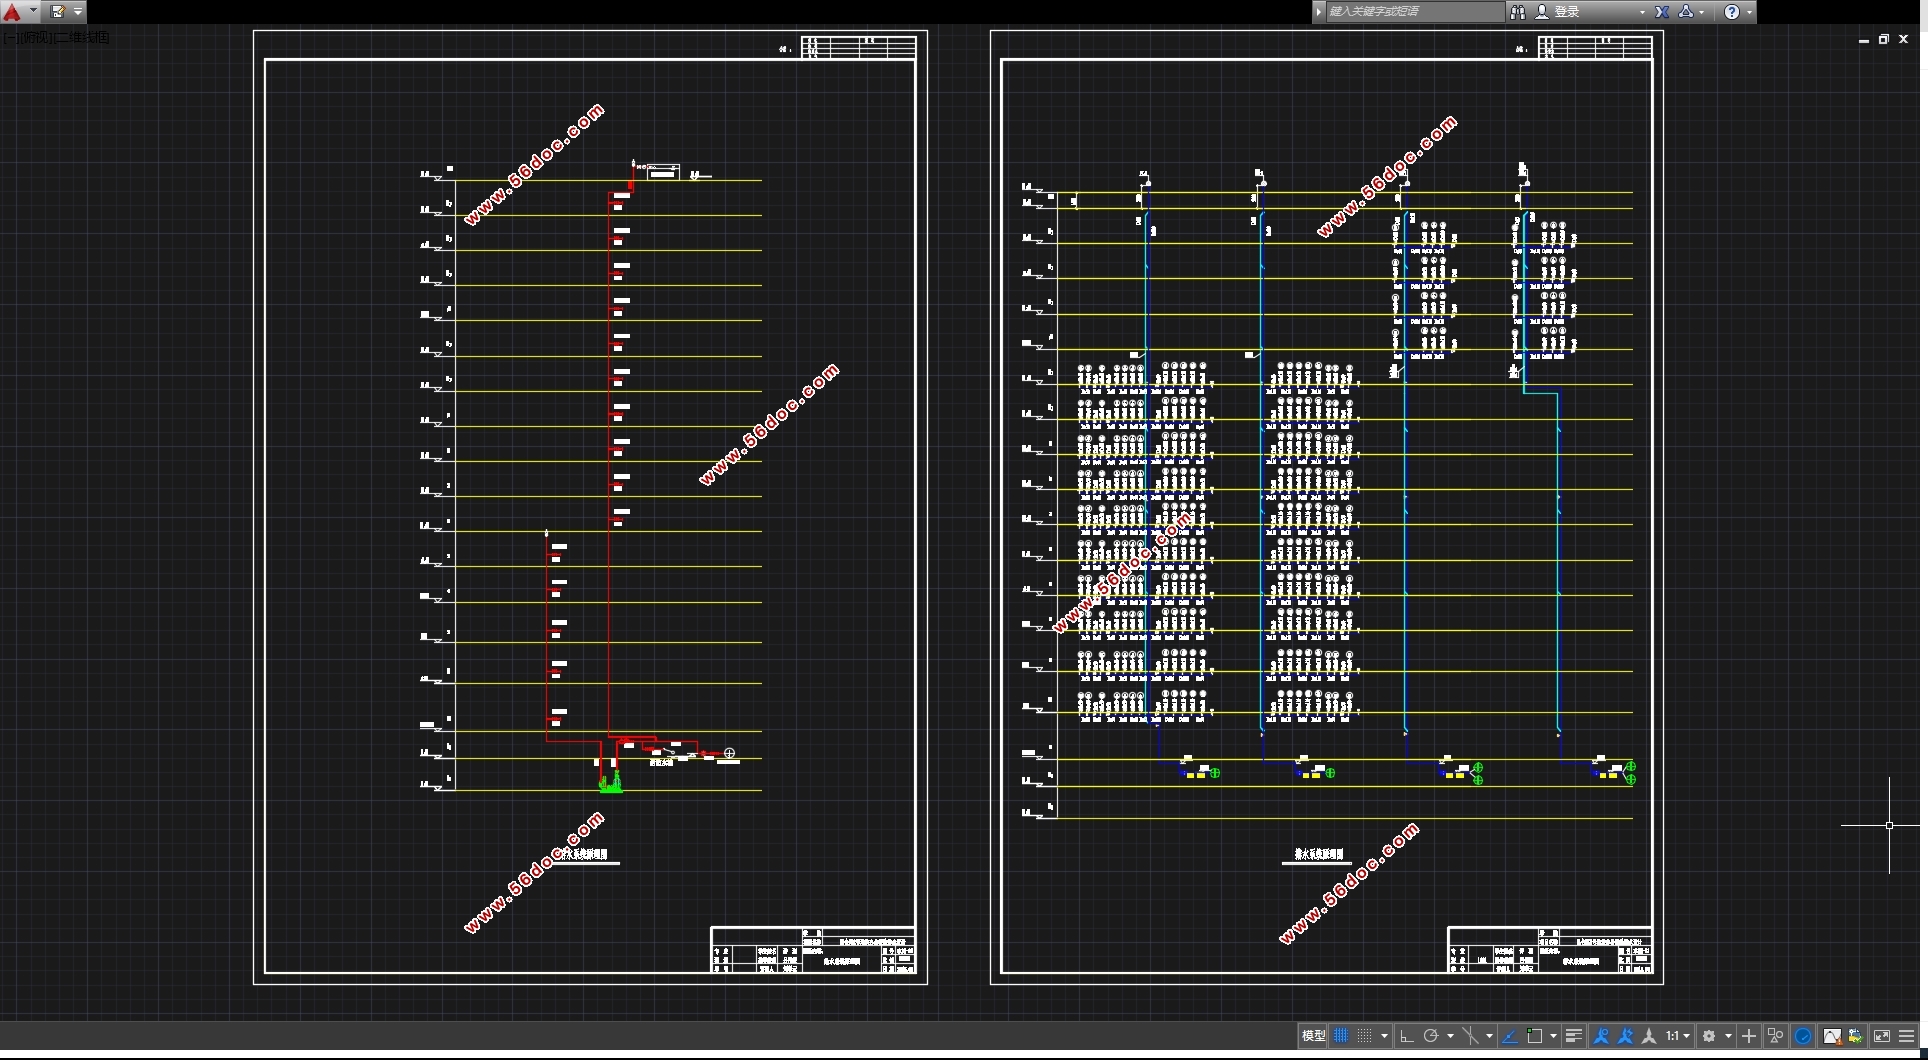The width and height of the screenshot is (1928, 1060).
Task: Click the Save As quick access icon
Action: (57, 12)
